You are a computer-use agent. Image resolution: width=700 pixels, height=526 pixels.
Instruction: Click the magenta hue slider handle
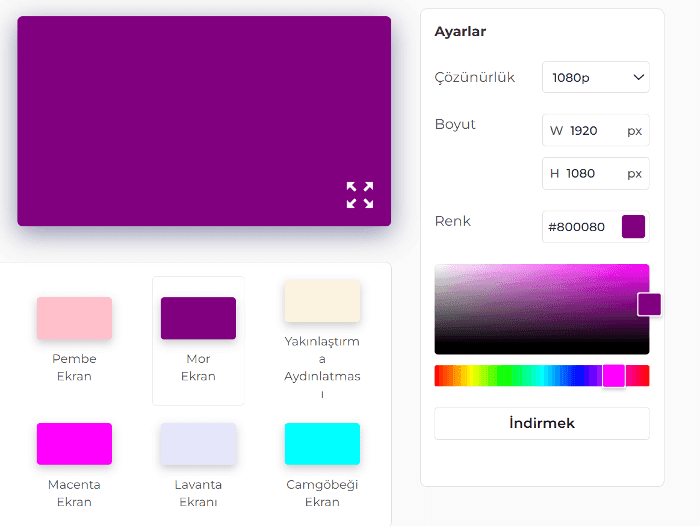pyautogui.click(x=614, y=376)
